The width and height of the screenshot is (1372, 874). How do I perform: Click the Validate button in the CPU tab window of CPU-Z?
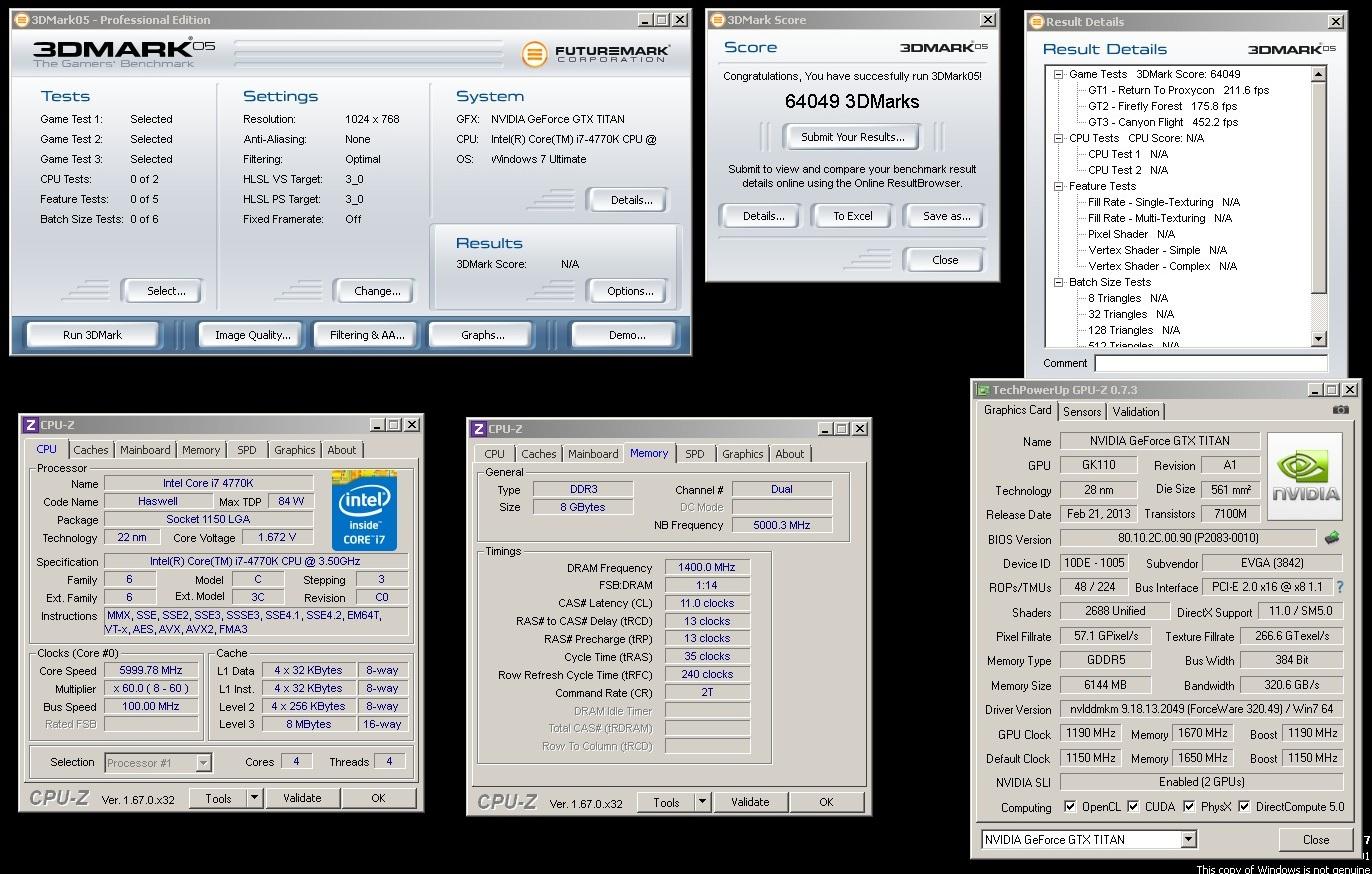tap(302, 798)
